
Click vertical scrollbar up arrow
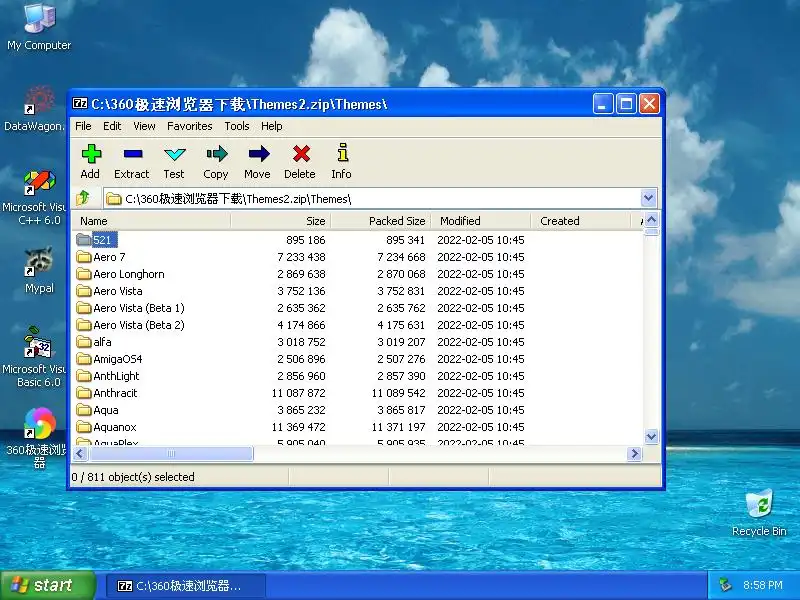(652, 220)
